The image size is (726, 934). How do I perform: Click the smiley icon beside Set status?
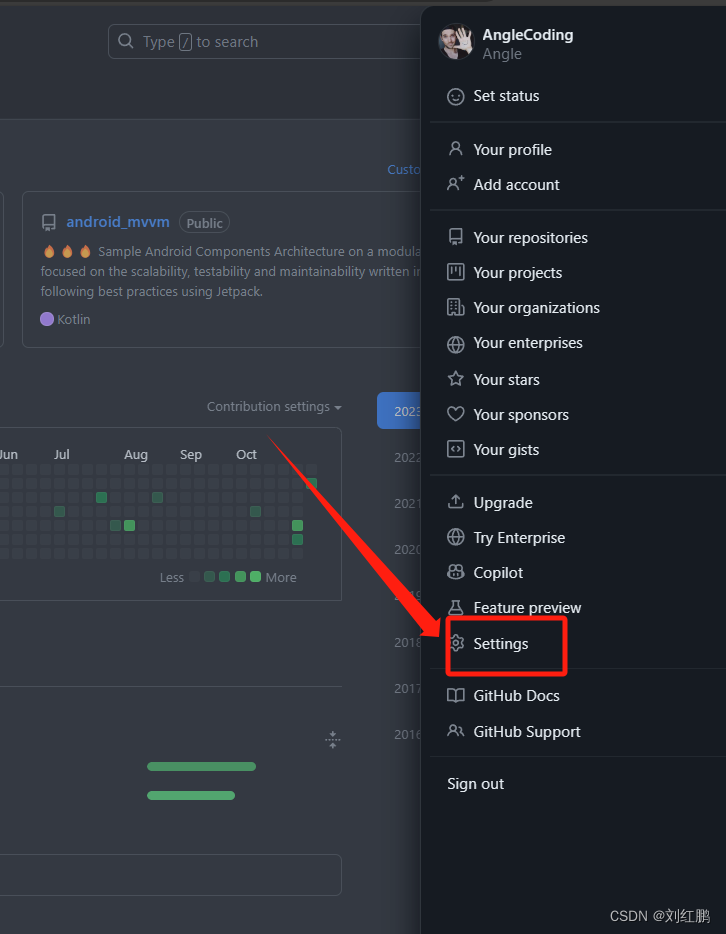click(456, 96)
